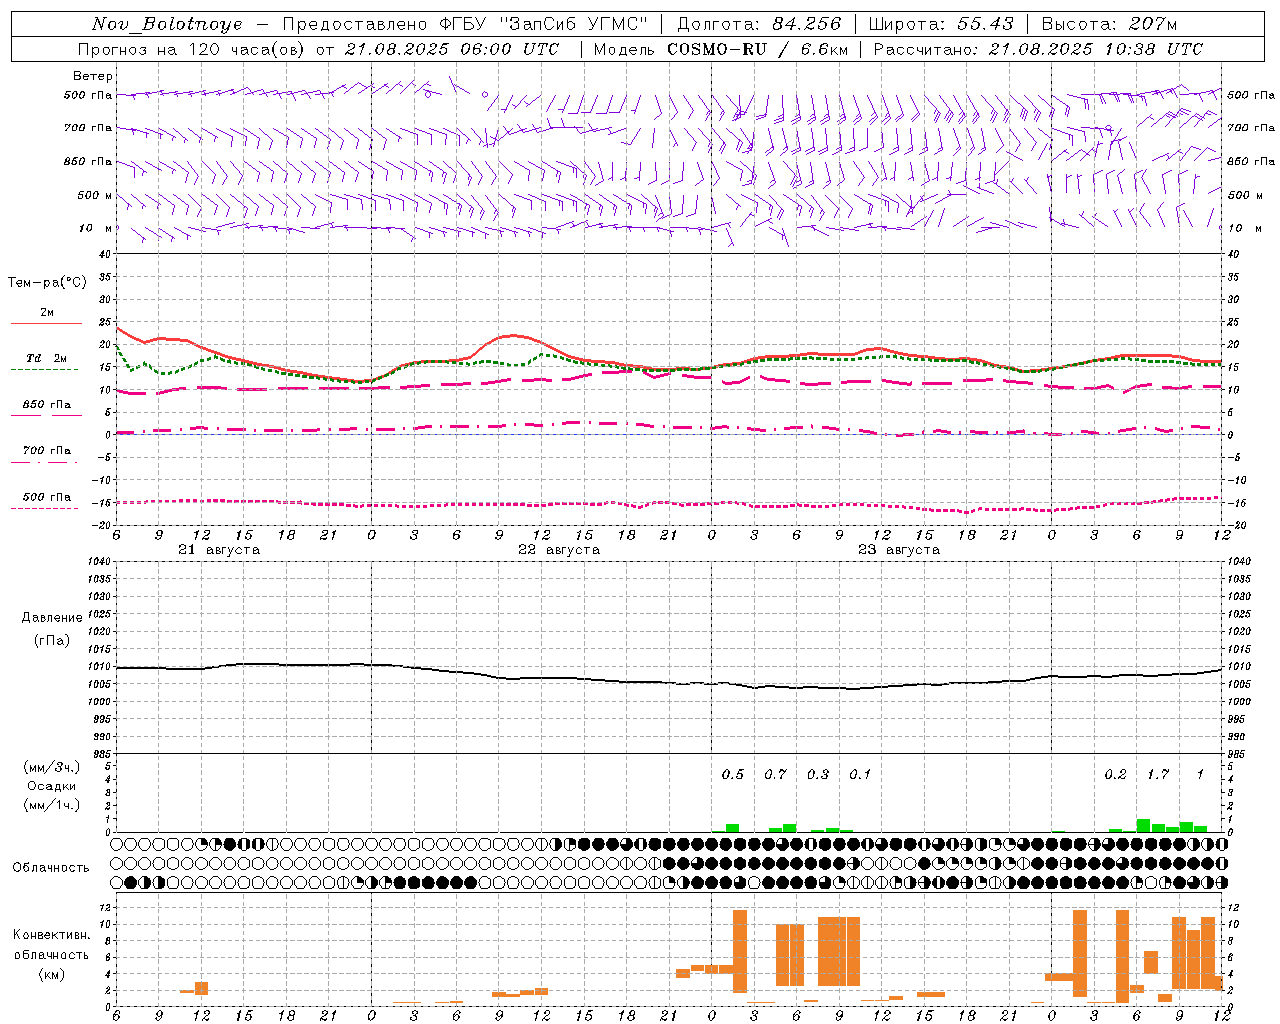Select the longitude value Долгота: 84.256
The width and height of the screenshot is (1280, 1024).
pos(759,24)
